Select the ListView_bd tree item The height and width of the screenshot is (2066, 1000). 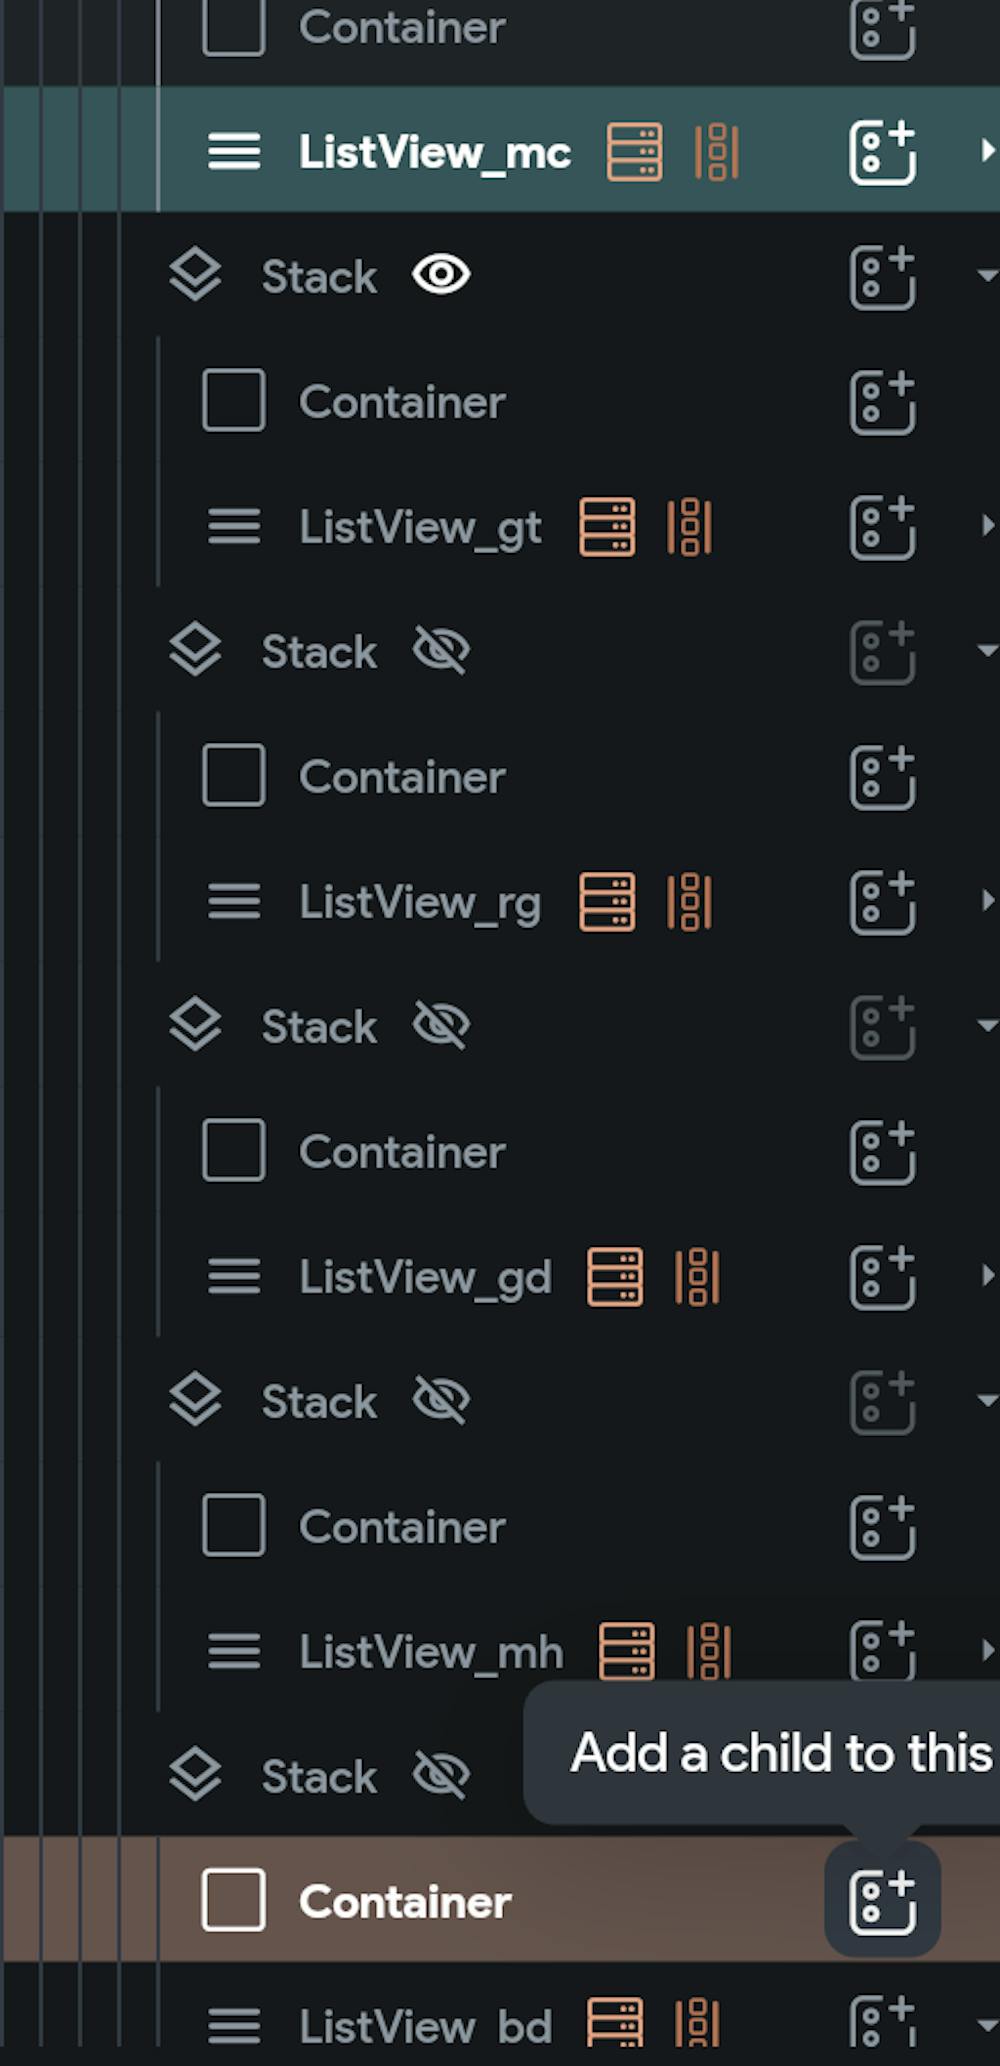click(425, 2027)
